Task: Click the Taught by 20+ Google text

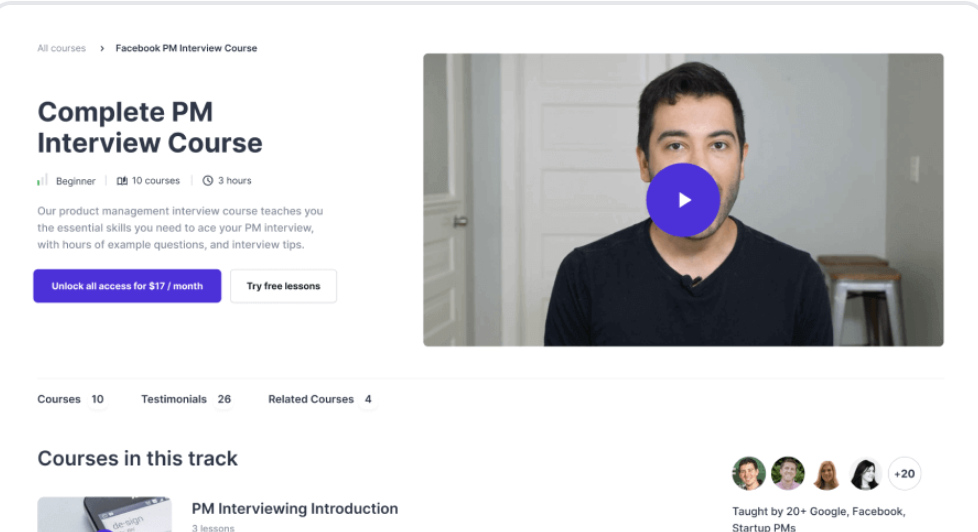Action: click(x=818, y=512)
